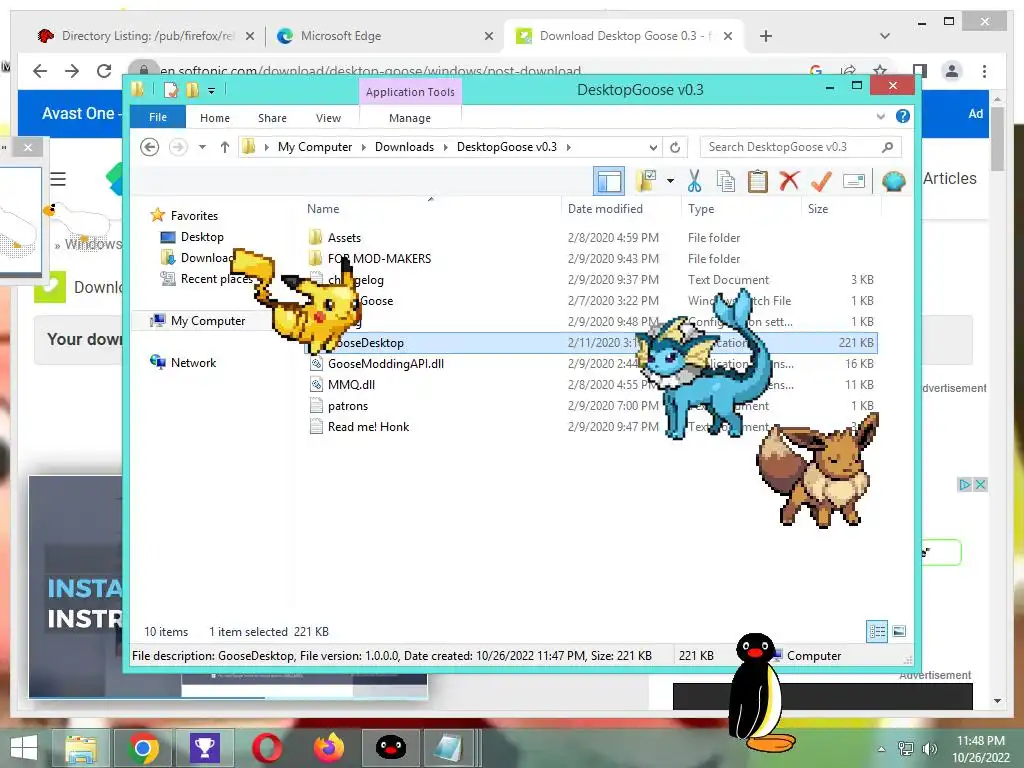
Task: Open Chrome tab search dropdown chevron
Action: (885, 36)
